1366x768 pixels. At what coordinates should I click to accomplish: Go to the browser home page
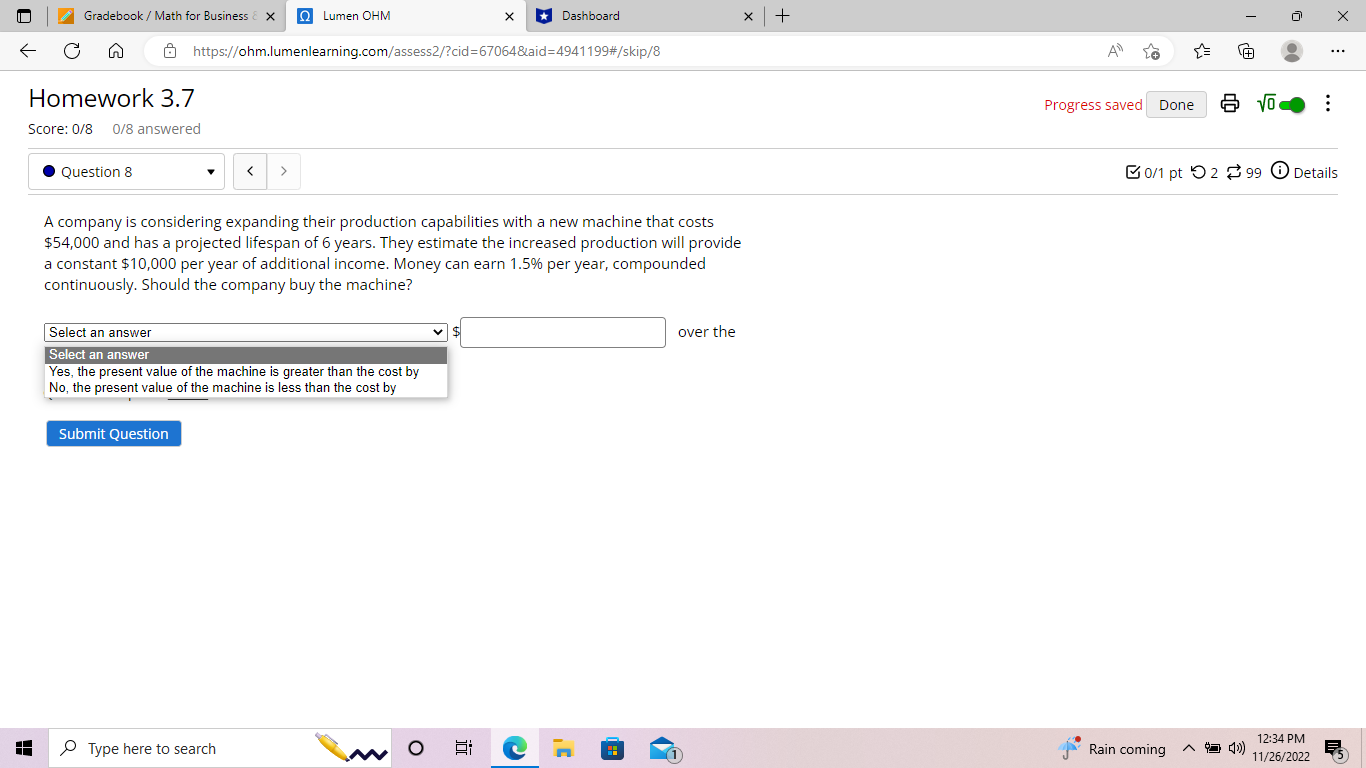click(x=115, y=51)
